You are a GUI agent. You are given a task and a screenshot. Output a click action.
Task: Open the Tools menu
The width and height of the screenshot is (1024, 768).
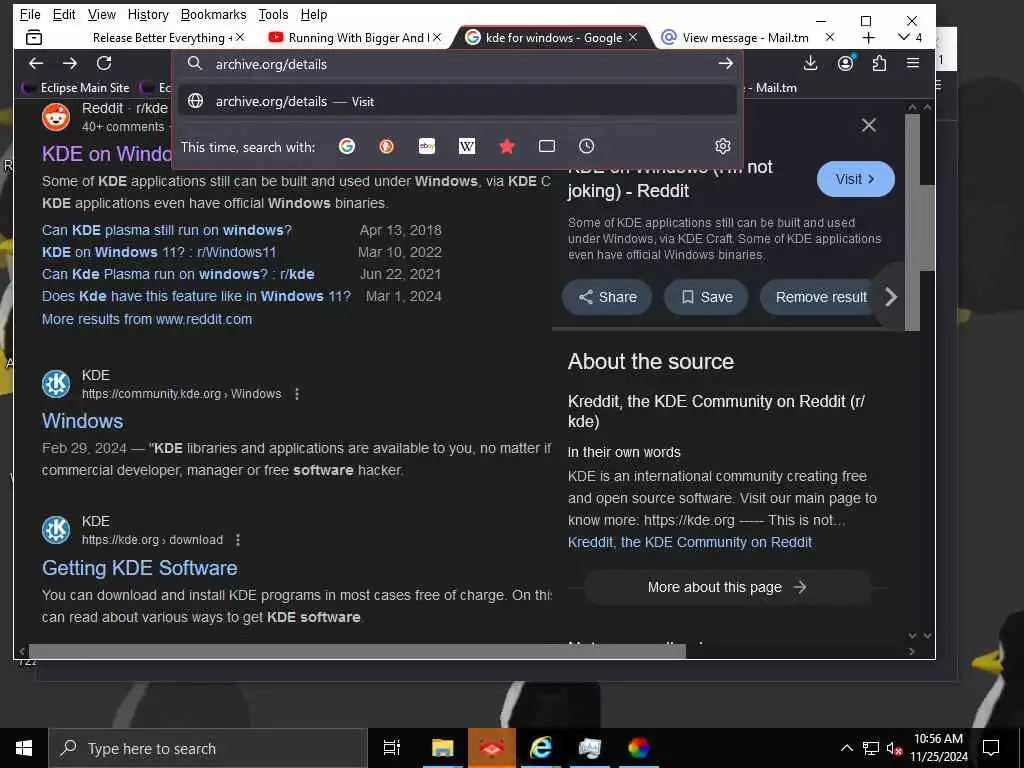pos(273,14)
